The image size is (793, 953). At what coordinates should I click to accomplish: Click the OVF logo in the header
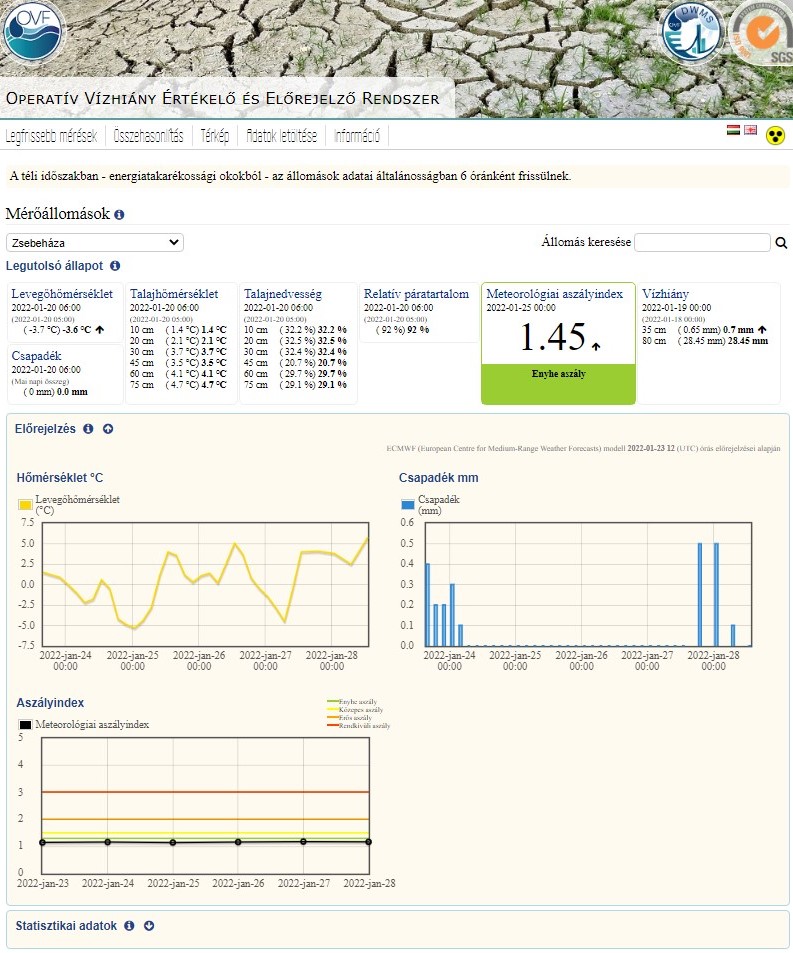(33, 30)
